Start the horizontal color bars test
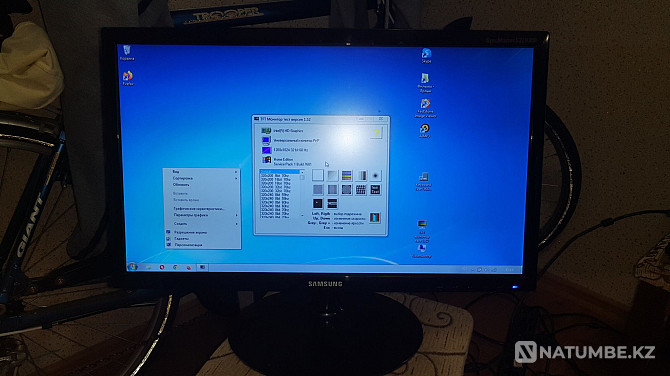The height and width of the screenshot is (376, 670). point(347,175)
